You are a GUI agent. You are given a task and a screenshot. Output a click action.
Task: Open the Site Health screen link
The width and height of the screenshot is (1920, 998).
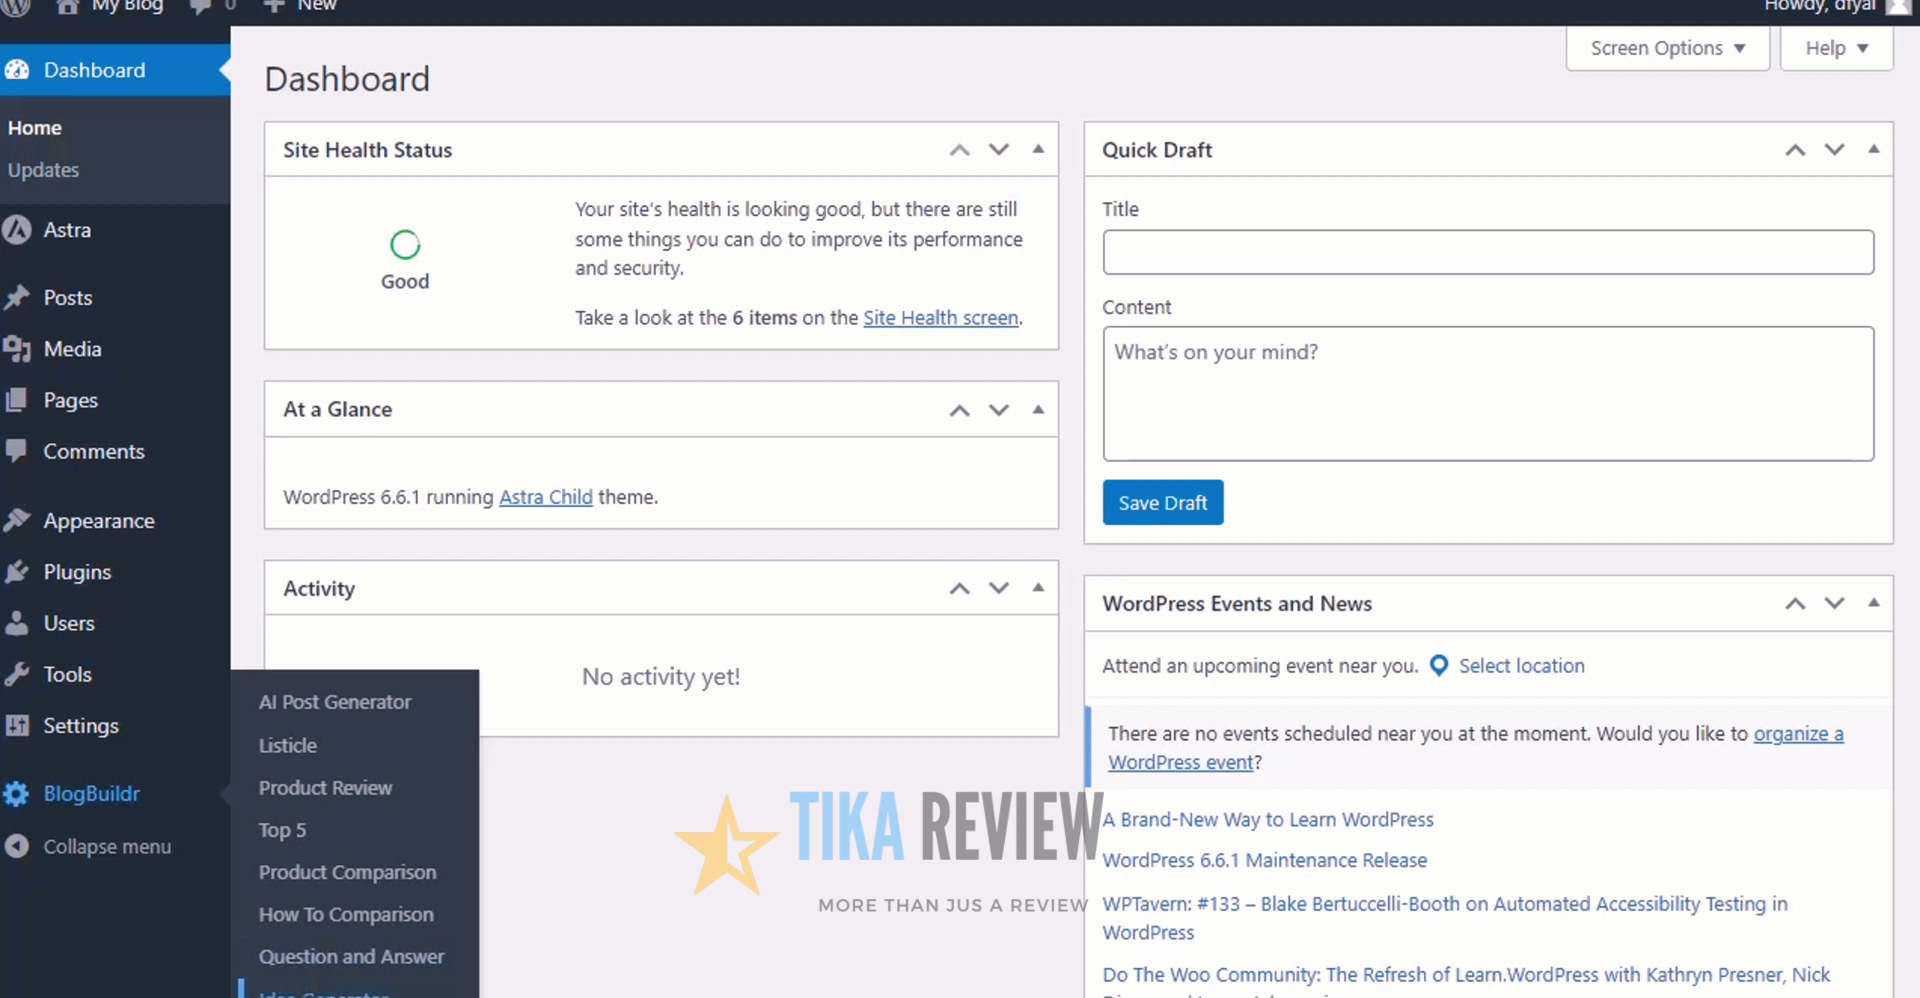coord(941,318)
